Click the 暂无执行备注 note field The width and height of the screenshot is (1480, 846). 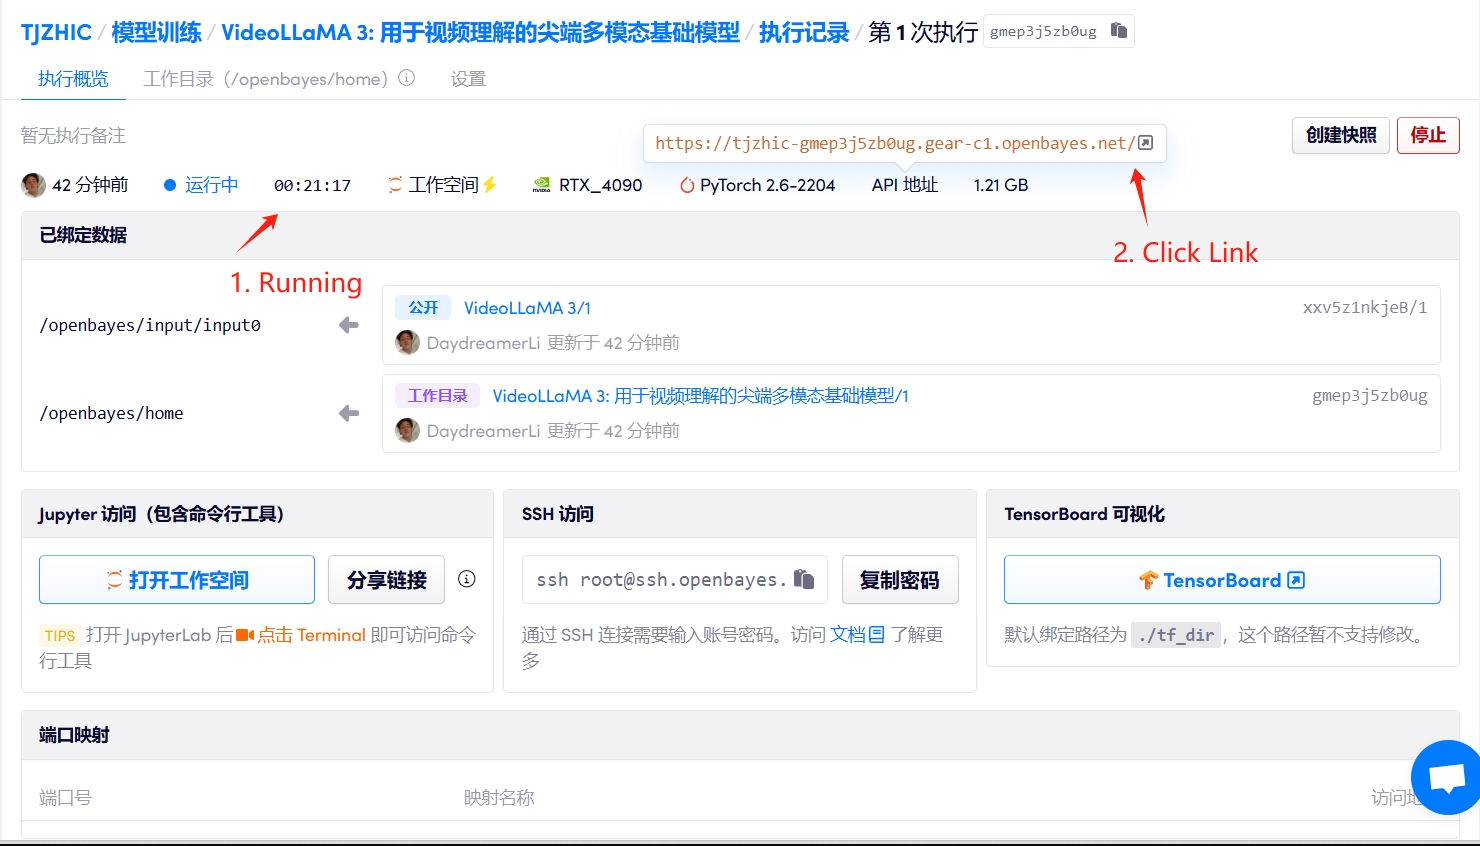point(73,135)
